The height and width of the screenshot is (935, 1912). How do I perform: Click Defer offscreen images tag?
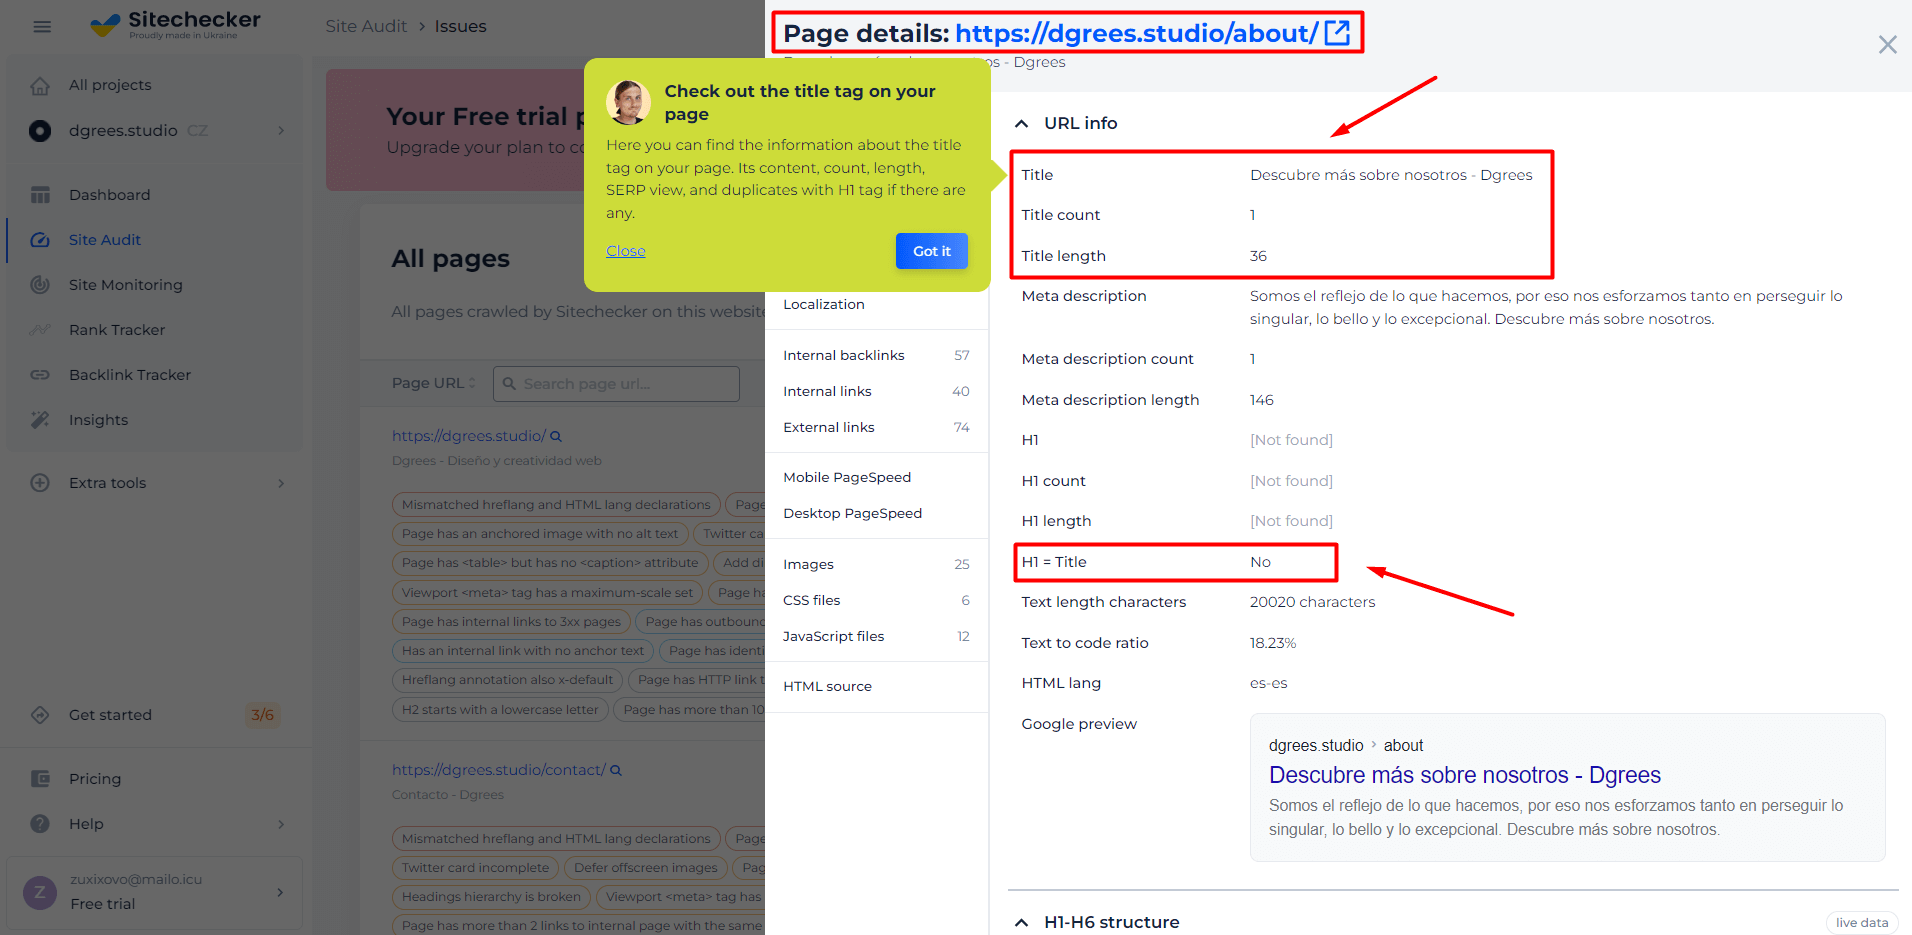click(x=646, y=868)
